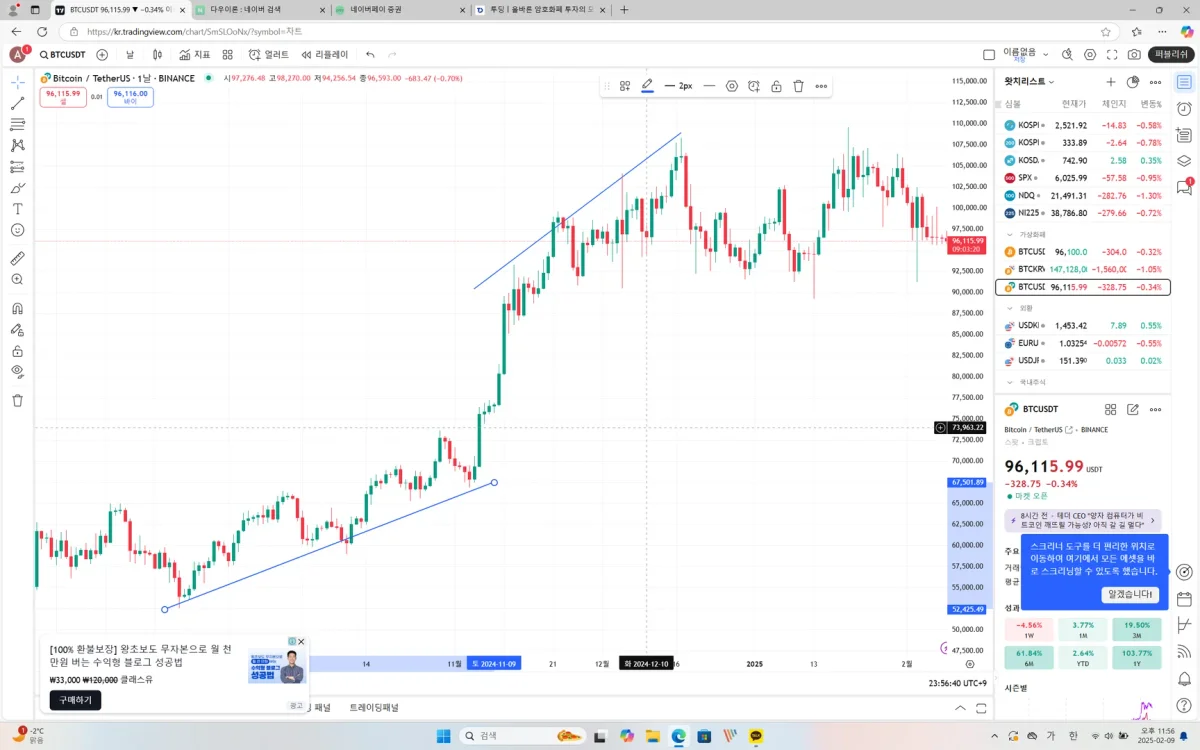Open the candlestick chart style selector
1200x750 pixels.
(x=157, y=54)
